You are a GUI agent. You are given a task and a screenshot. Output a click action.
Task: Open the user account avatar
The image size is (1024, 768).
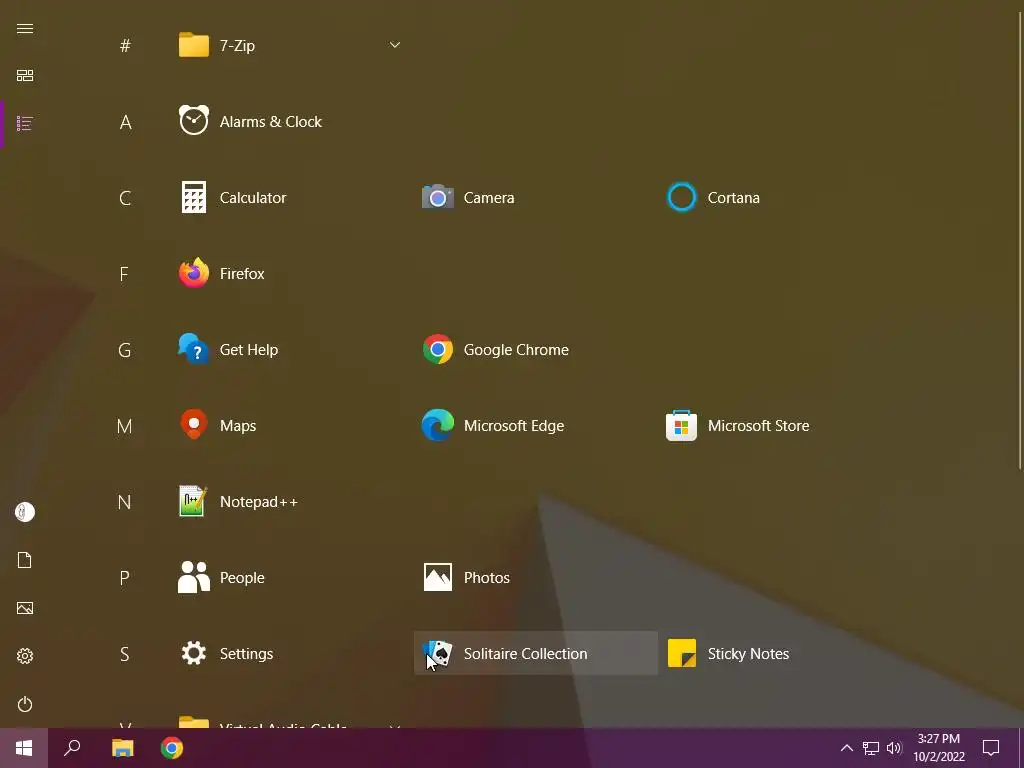[x=25, y=511]
